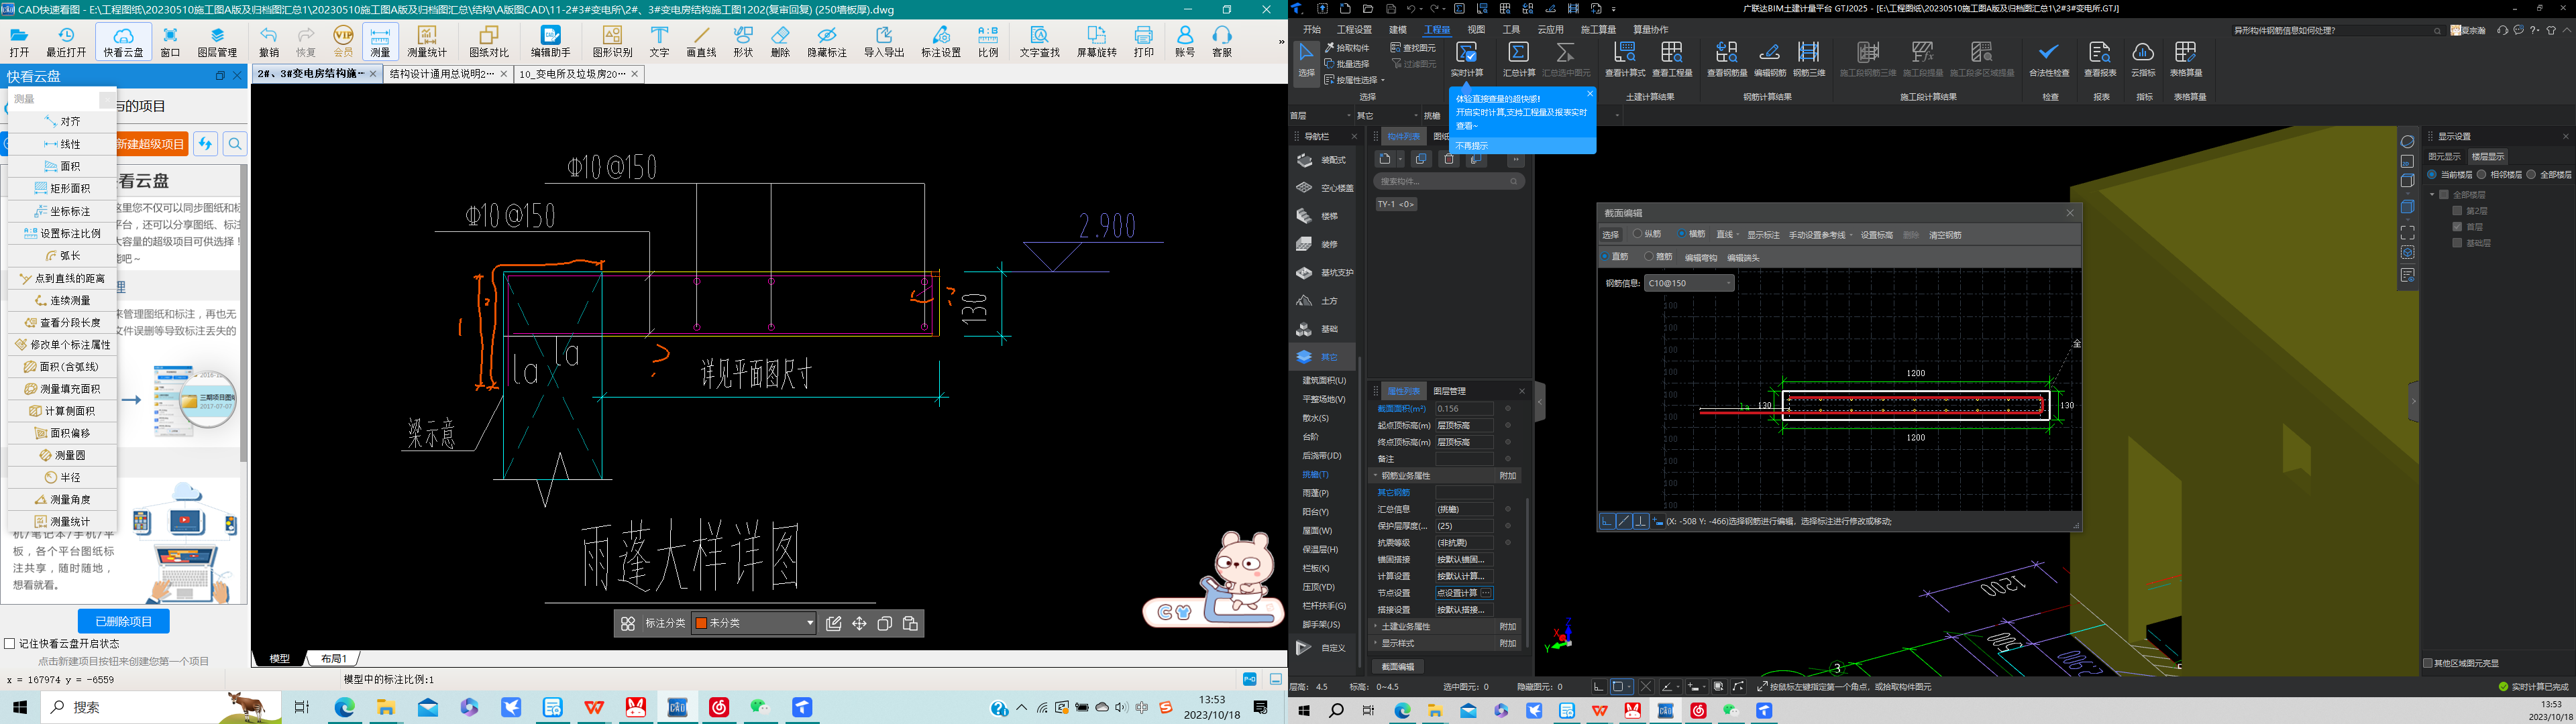Select the 测量 measure tool in CAD viewer
The width and height of the screenshot is (2576, 724).
pyautogui.click(x=380, y=42)
